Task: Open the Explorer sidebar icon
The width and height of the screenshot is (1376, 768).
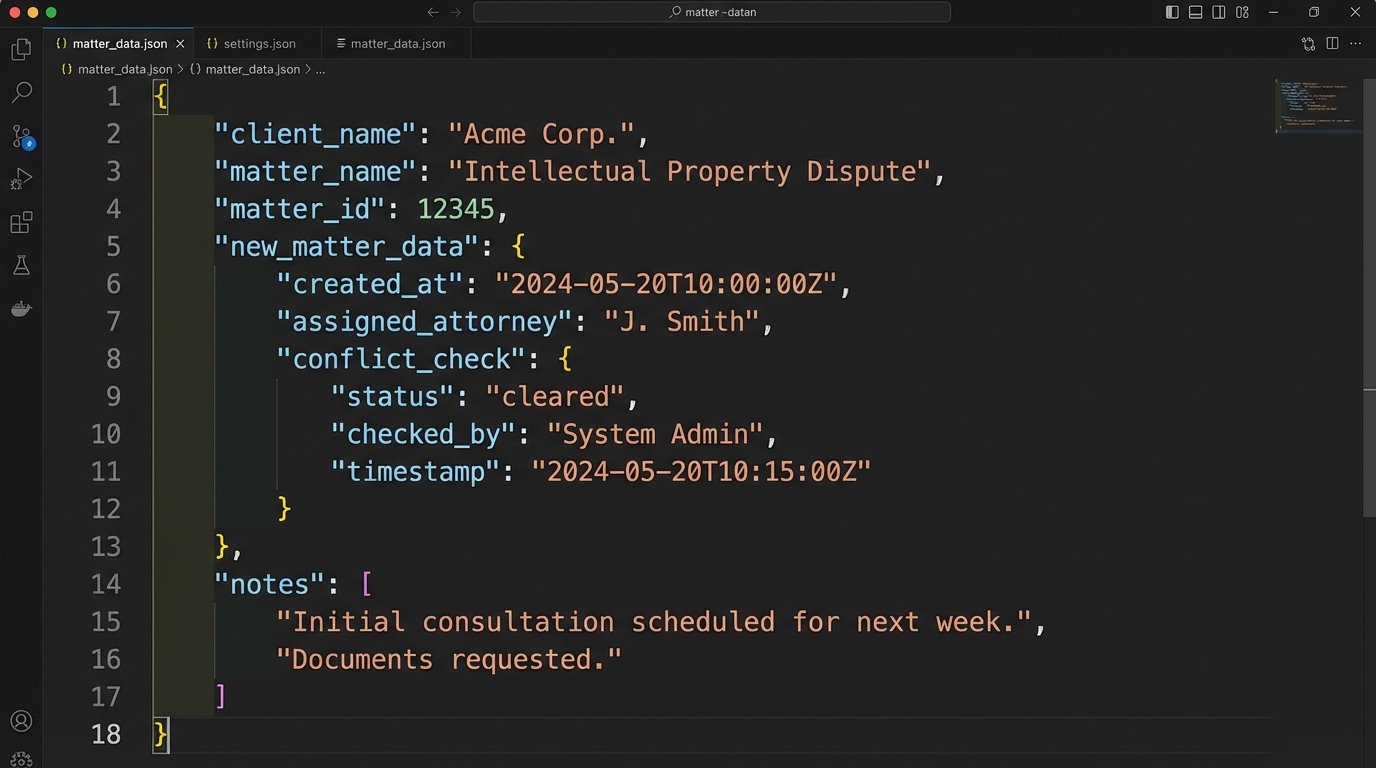Action: (21, 49)
